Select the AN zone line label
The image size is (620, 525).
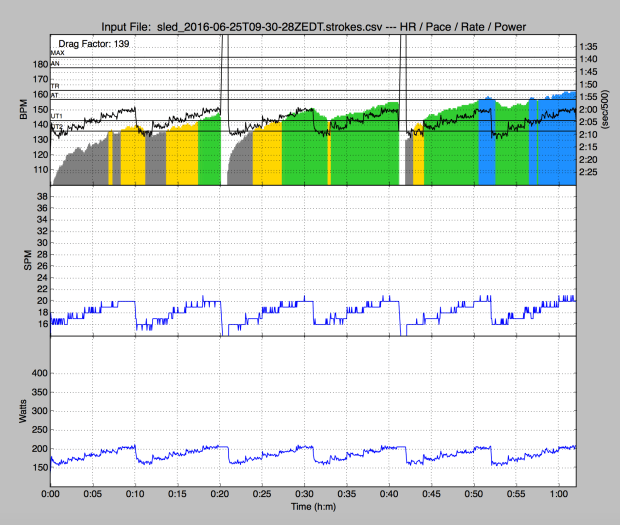(x=55, y=63)
